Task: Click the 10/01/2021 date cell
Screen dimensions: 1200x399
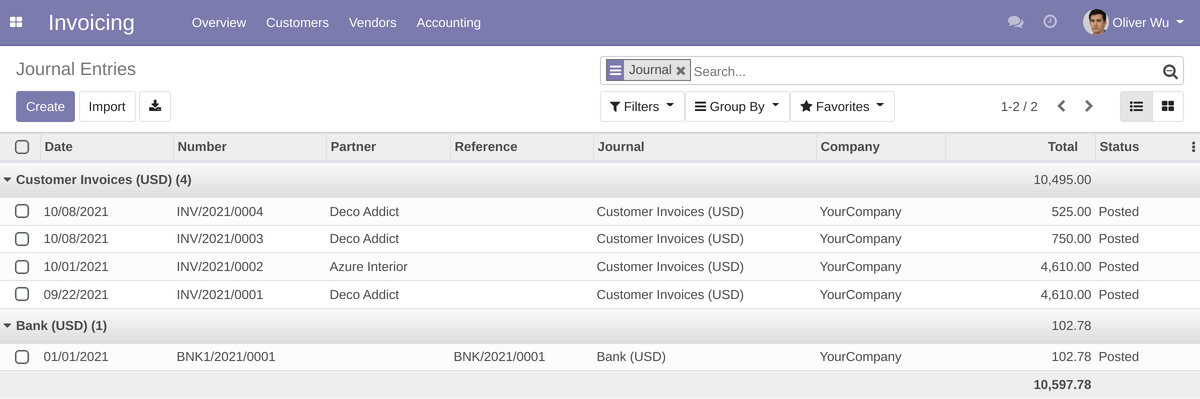Action: (76, 267)
